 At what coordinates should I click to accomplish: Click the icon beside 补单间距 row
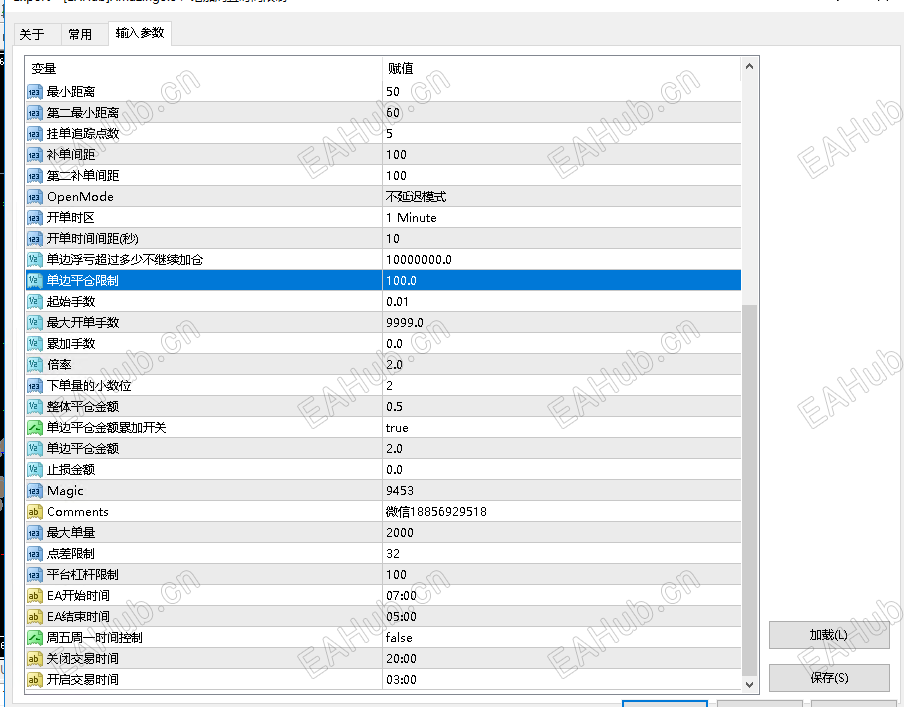tap(35, 155)
